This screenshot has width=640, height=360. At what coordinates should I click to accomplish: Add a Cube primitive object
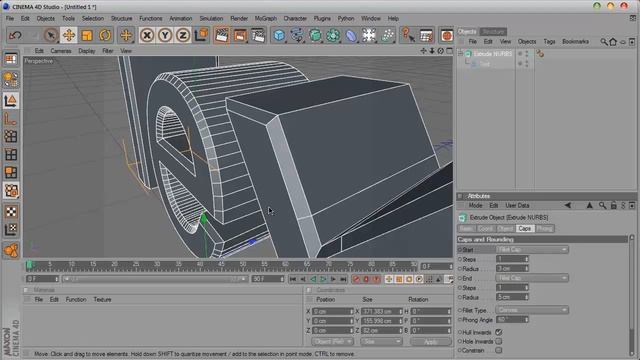click(280, 36)
